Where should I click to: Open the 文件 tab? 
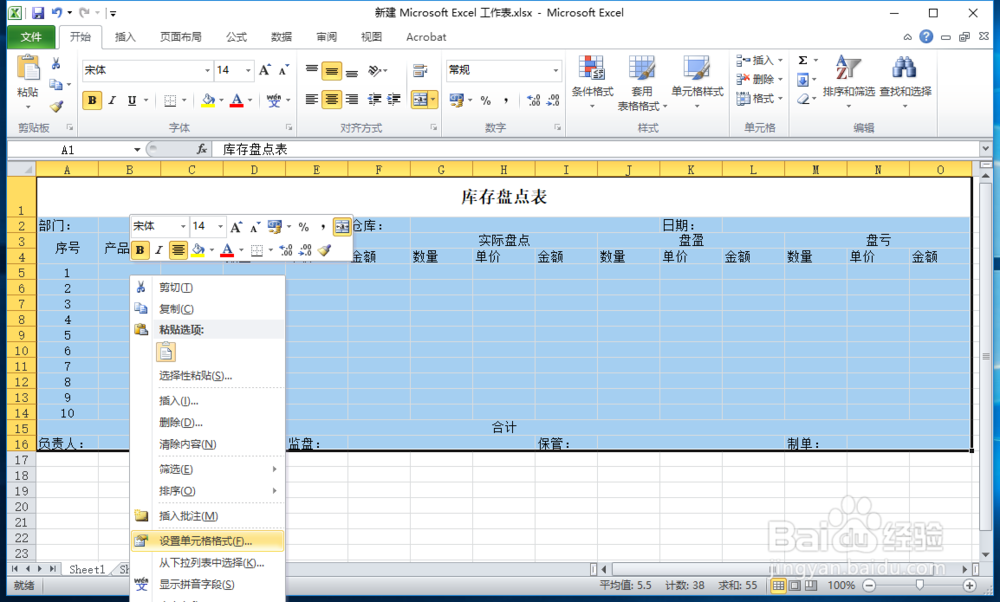[31, 37]
